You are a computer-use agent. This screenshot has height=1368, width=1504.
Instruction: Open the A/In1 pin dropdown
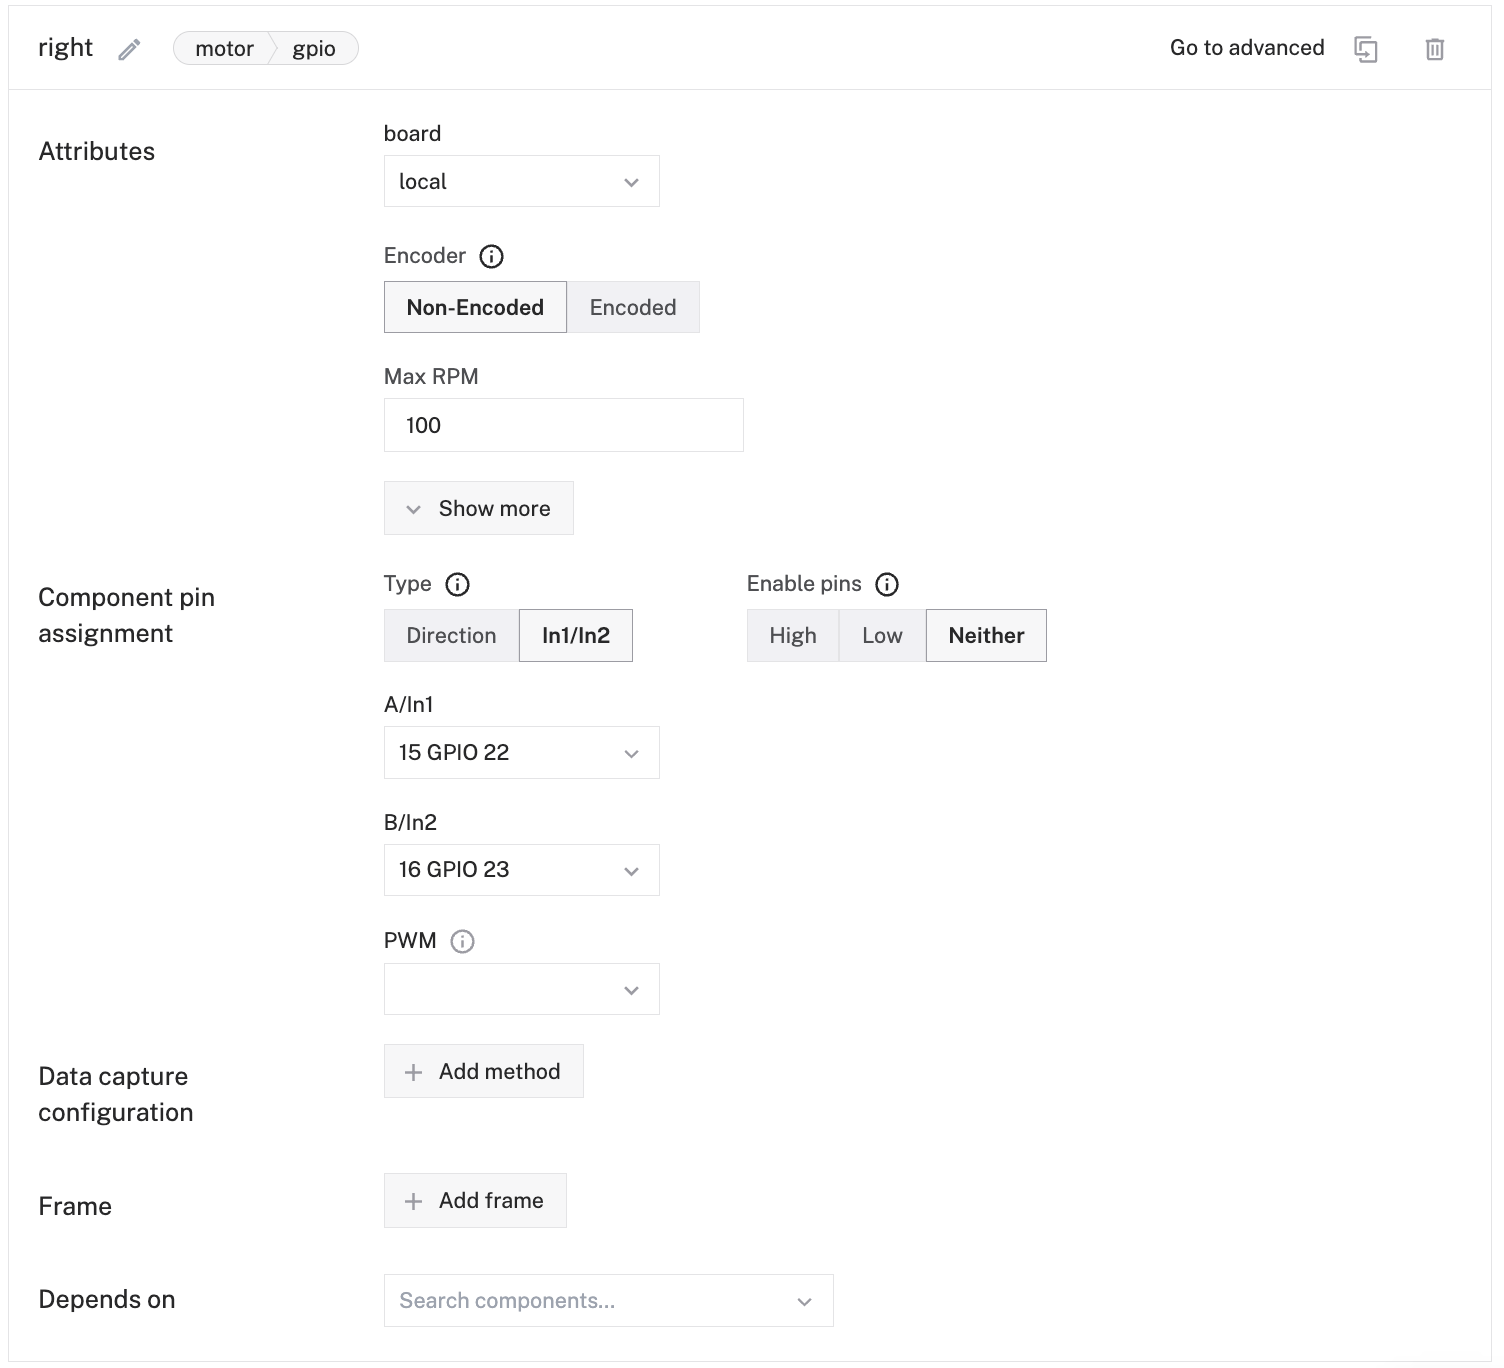521,753
